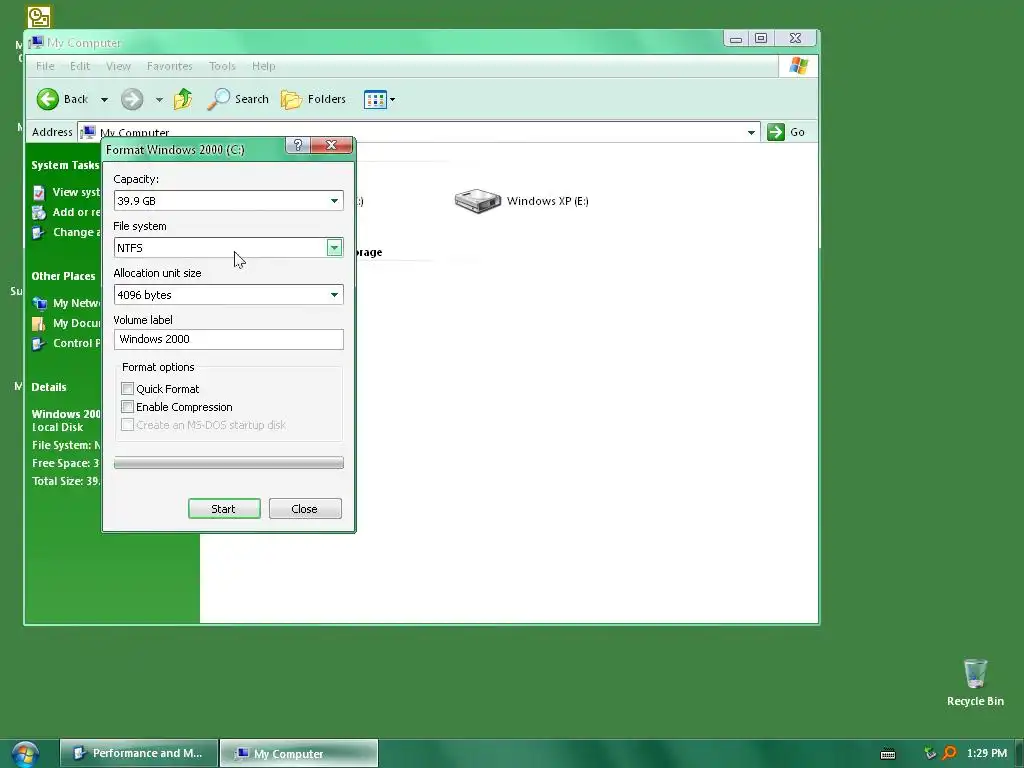
Task: Toggle the Folders pane icon
Action: pos(291,99)
